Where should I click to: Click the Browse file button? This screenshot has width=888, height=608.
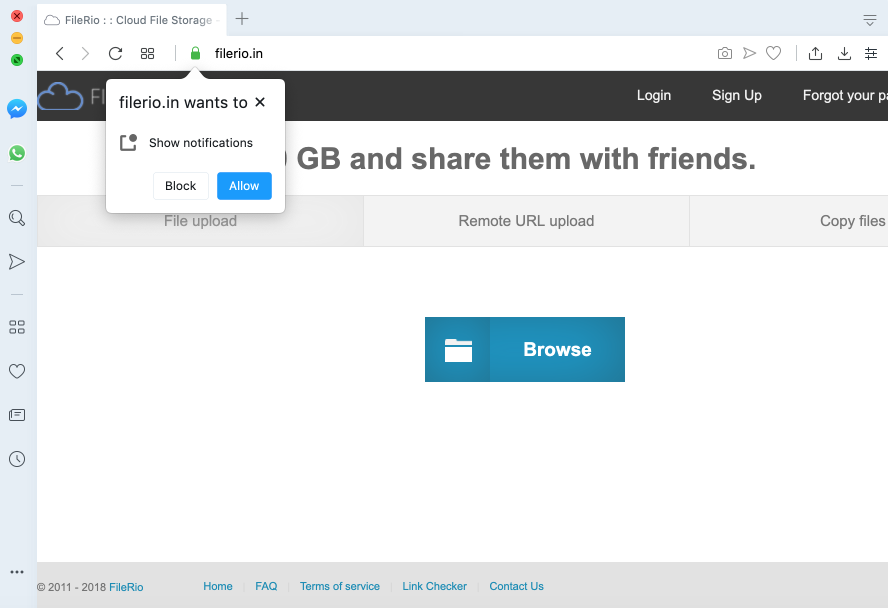pos(525,349)
